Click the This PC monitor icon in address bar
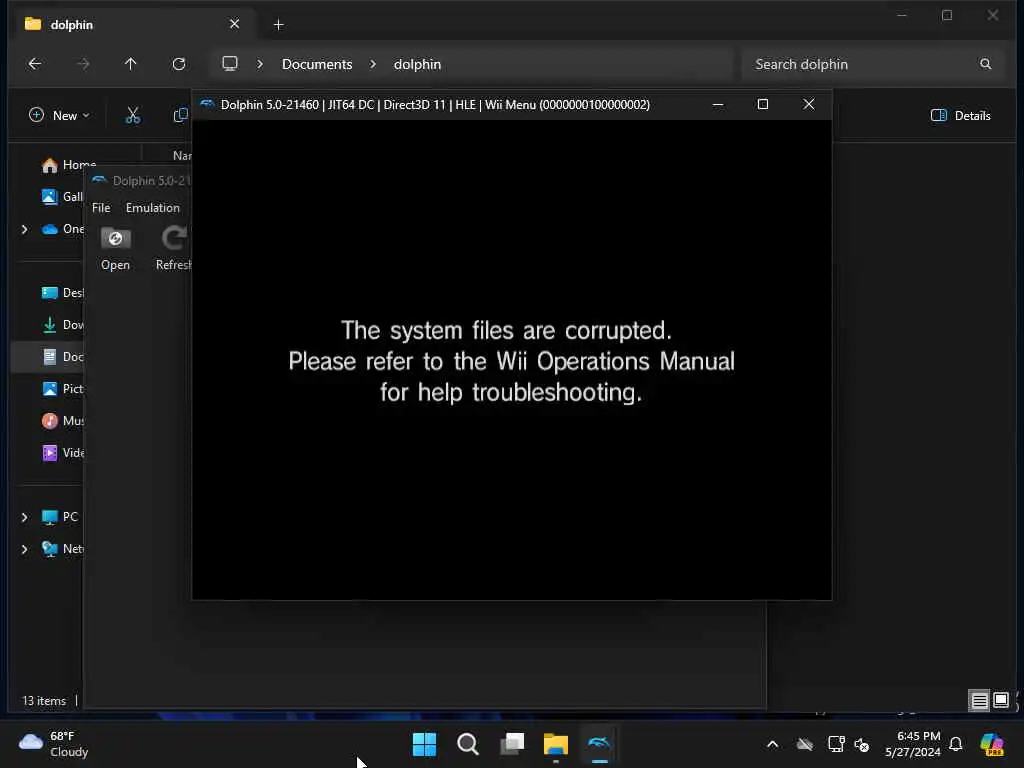1024x768 pixels. [x=230, y=63]
